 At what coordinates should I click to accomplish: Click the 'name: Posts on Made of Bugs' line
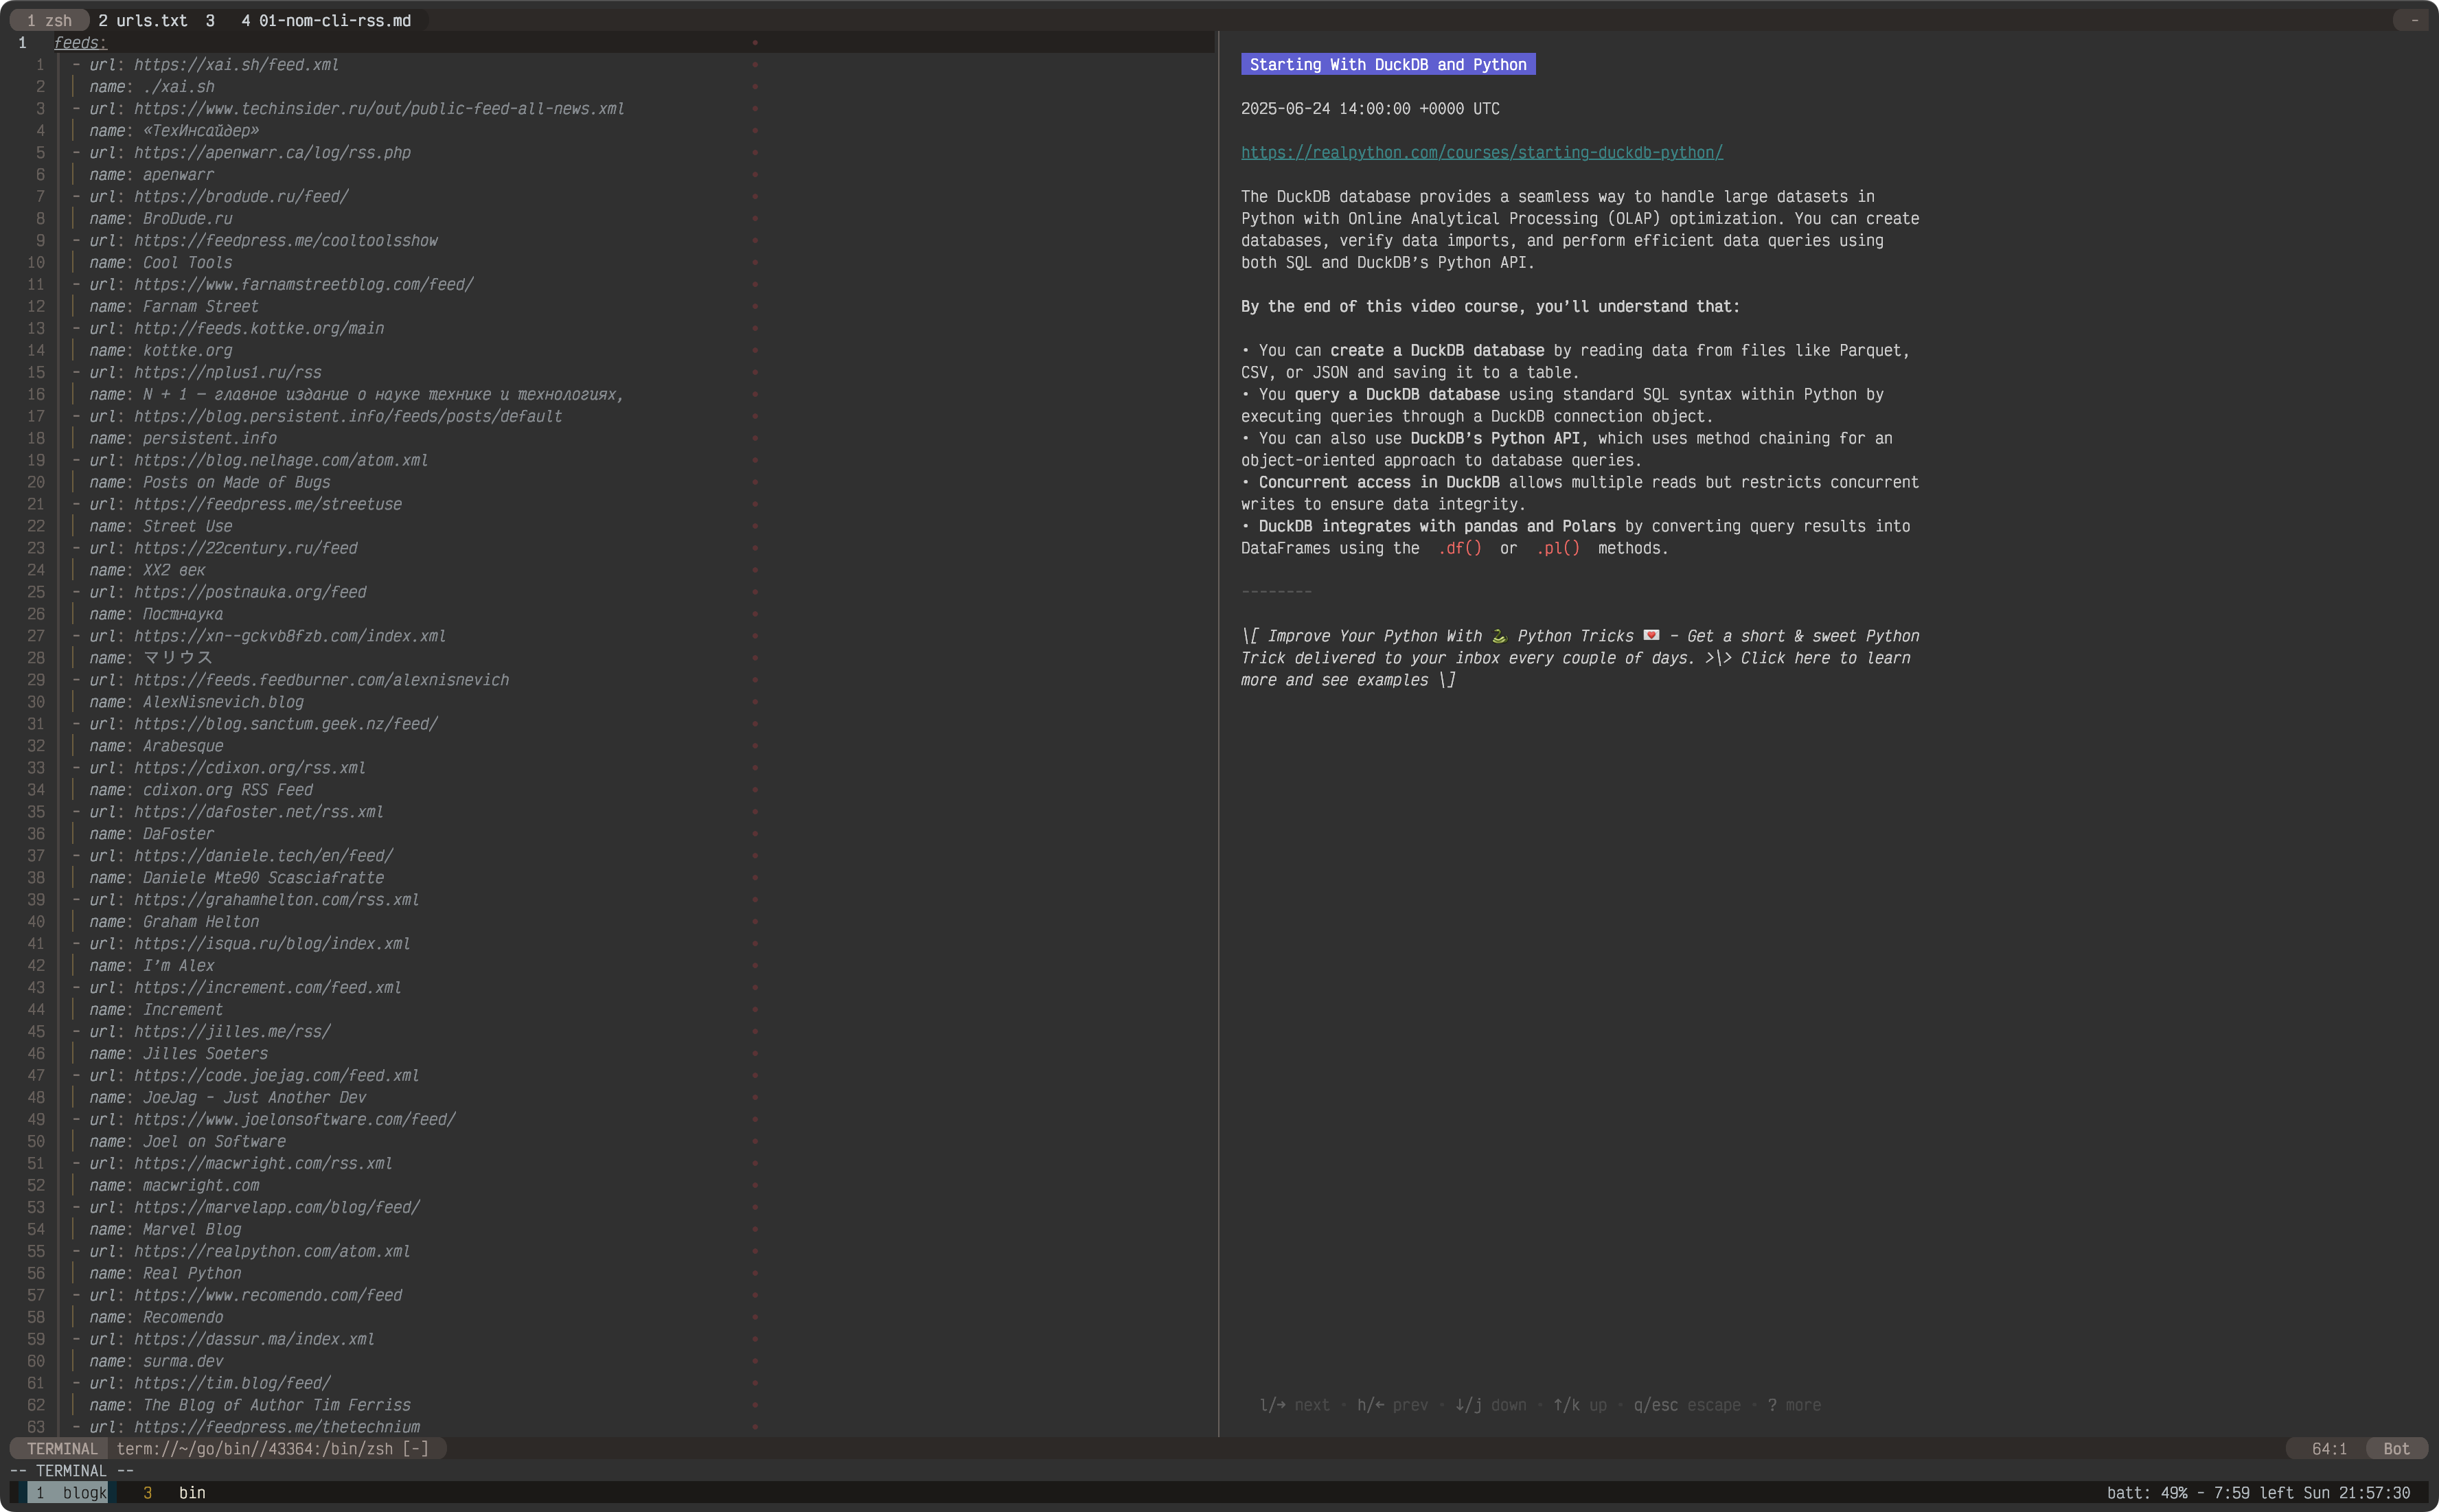click(210, 482)
